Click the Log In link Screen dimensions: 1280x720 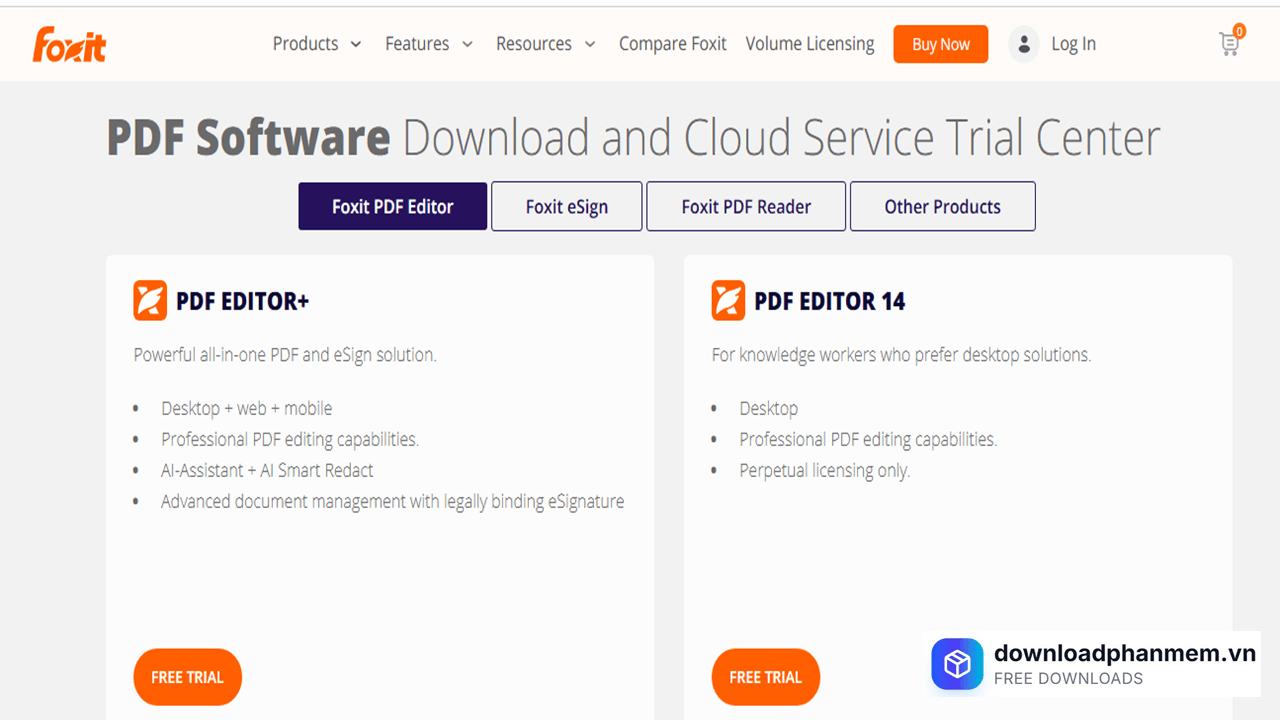tap(1073, 44)
